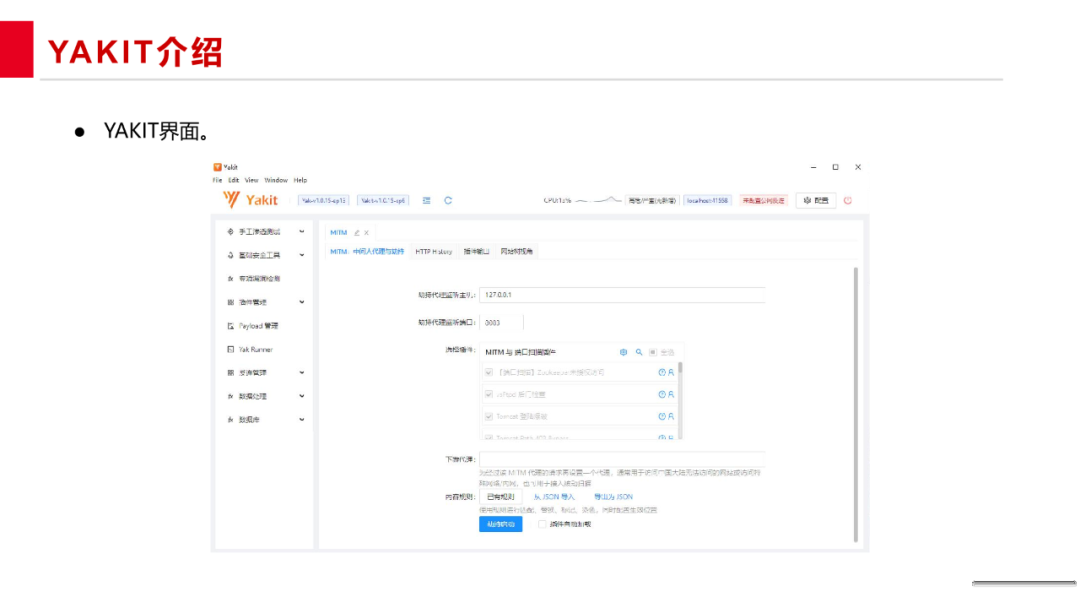Screen dimensions: 1080x608
Task: Open the Help menu
Action: click(x=300, y=180)
